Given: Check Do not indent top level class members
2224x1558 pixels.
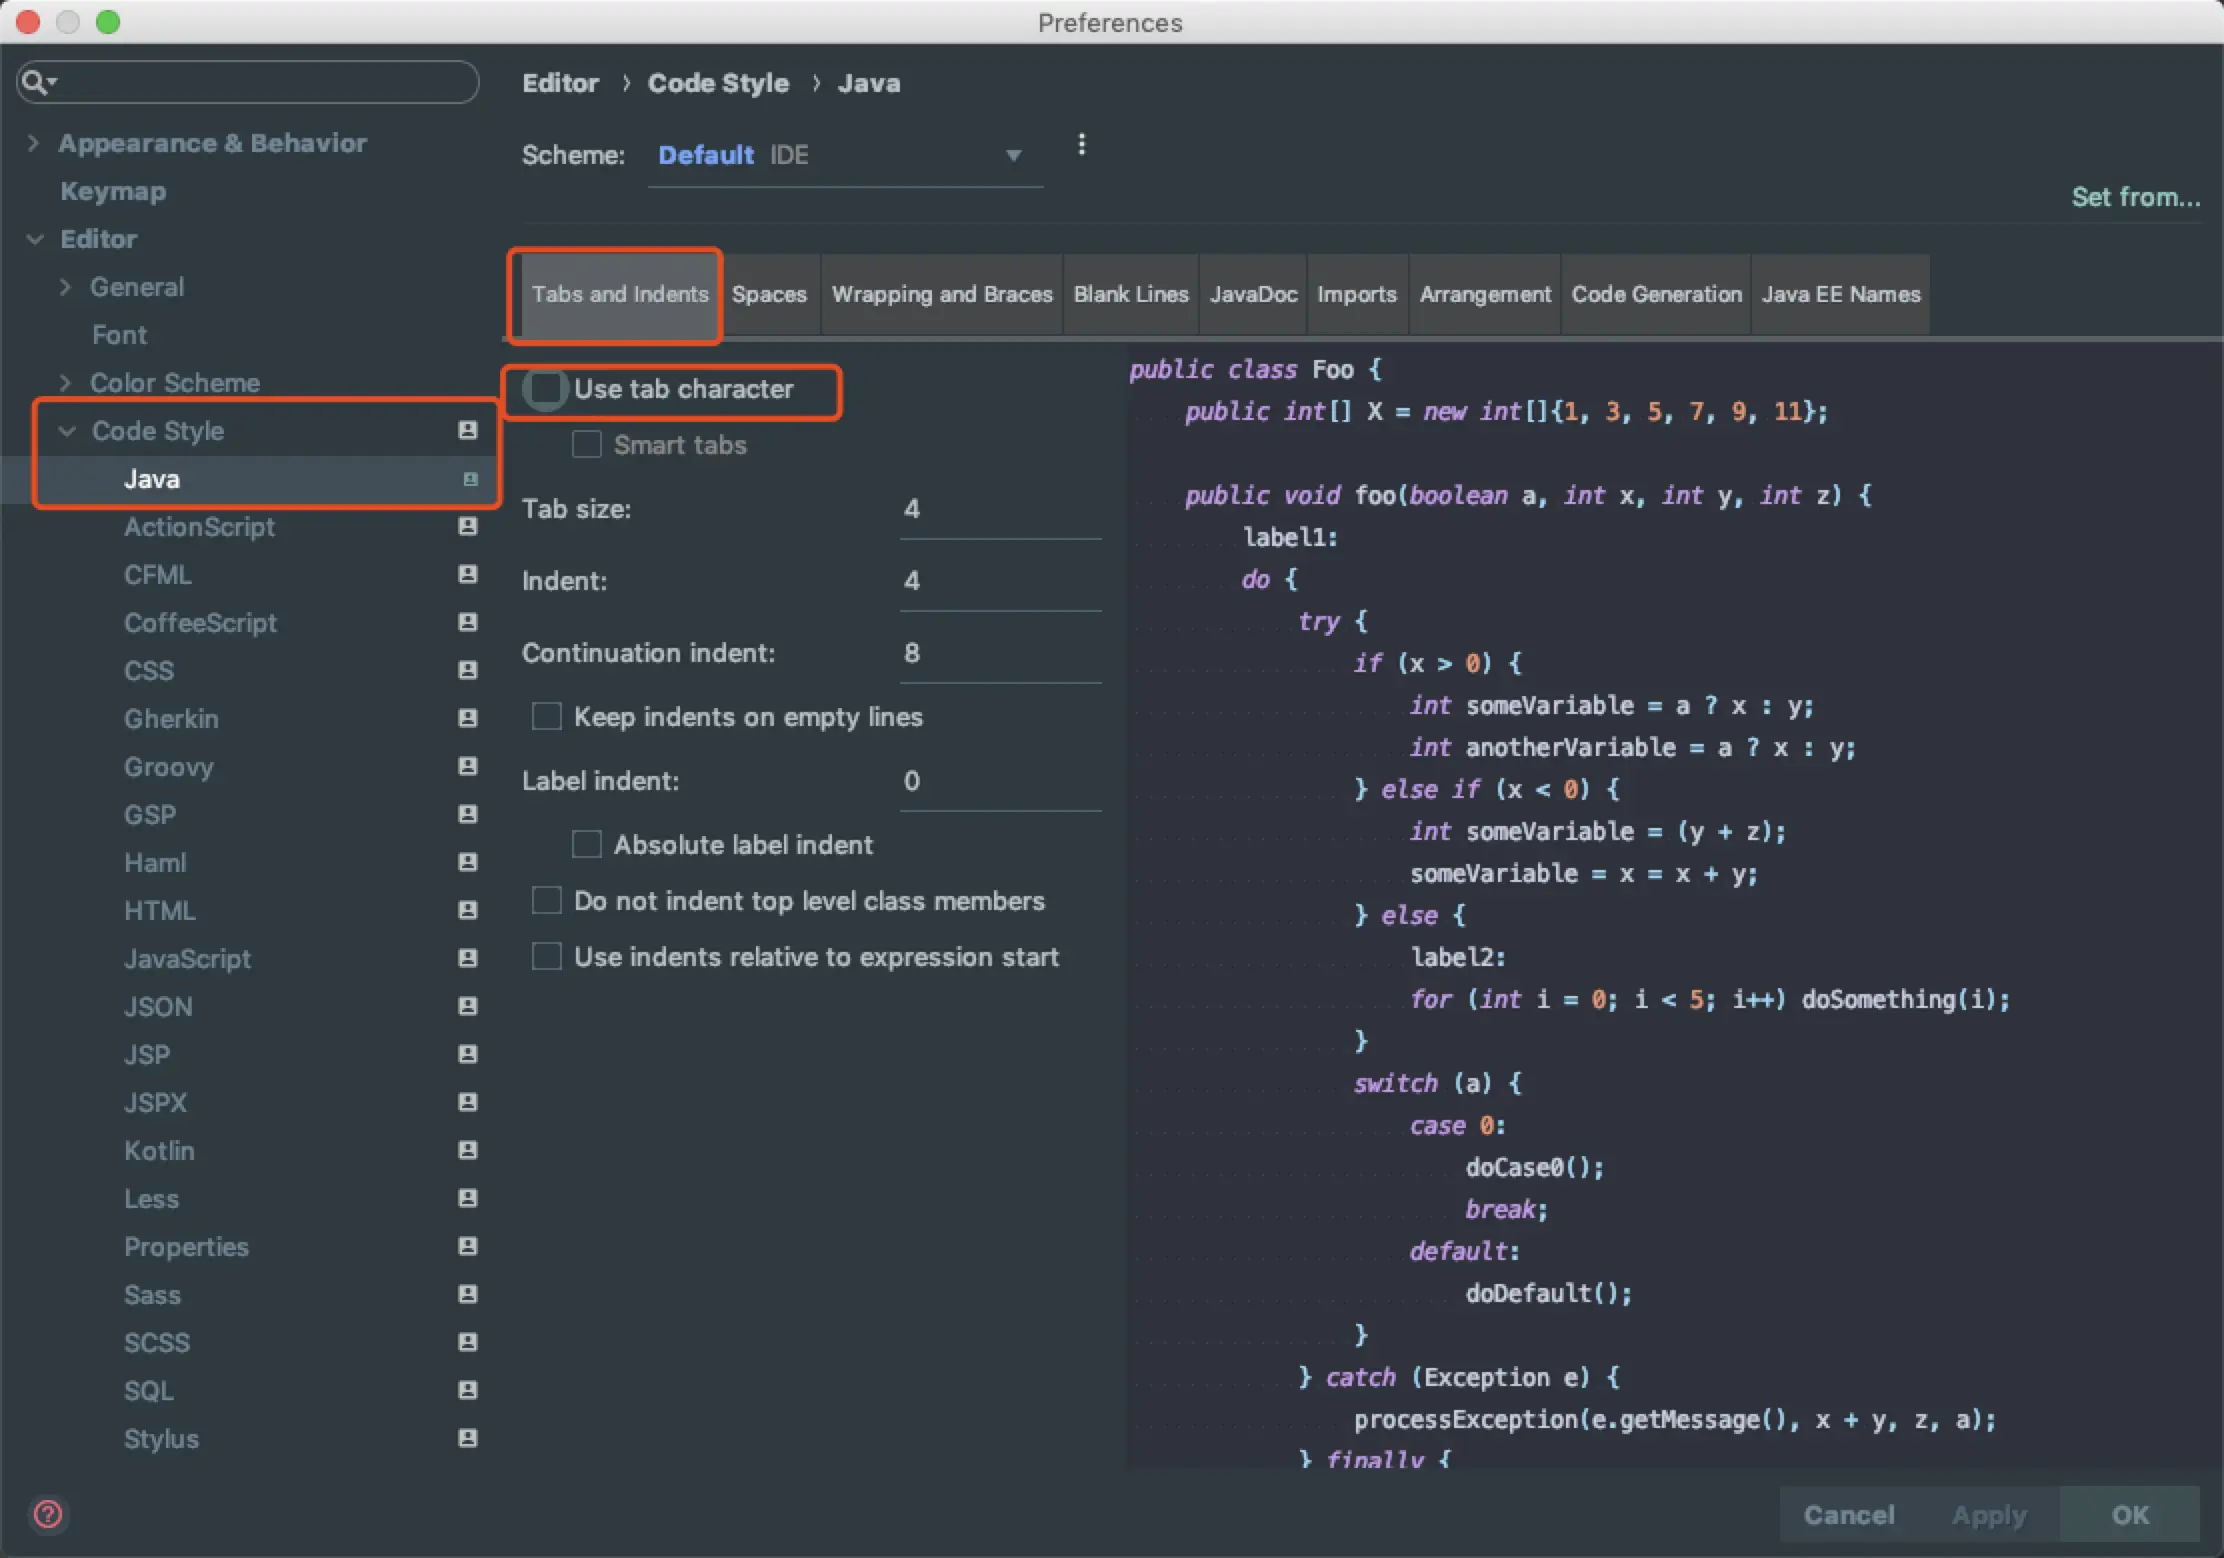Looking at the screenshot, I should 546,900.
